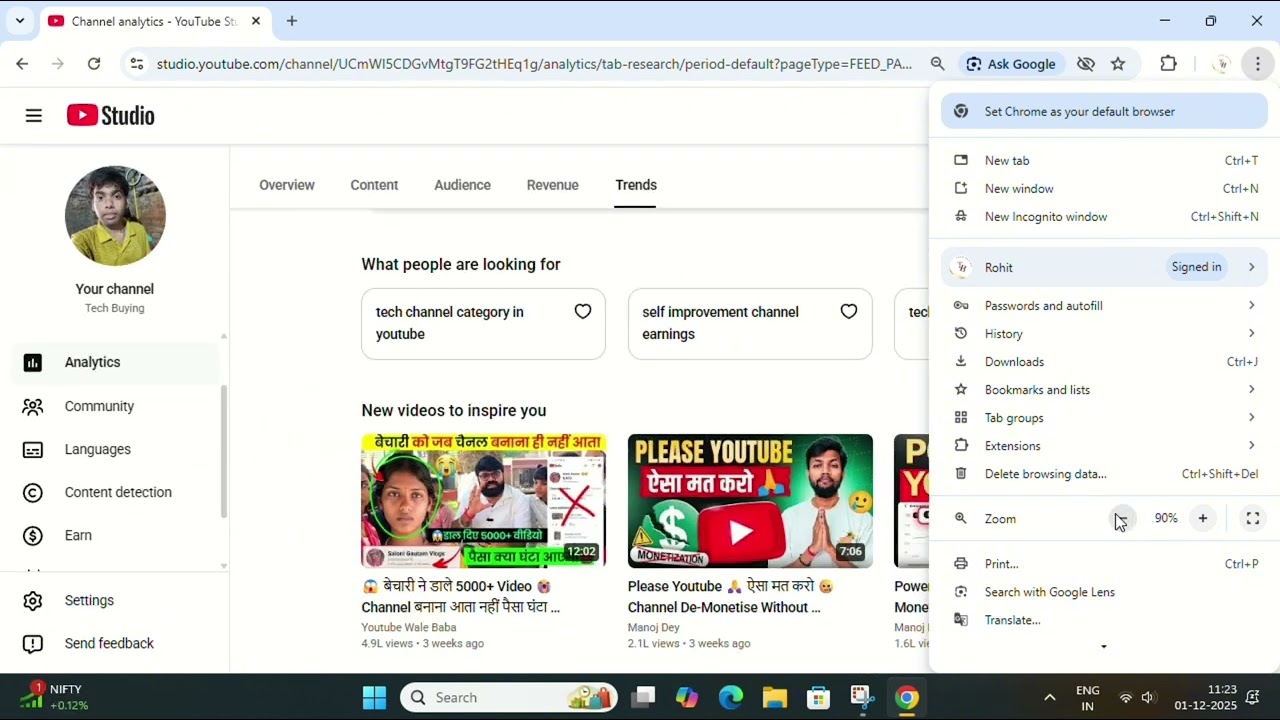
Task: Select Delete browsing data
Action: pos(1105,474)
